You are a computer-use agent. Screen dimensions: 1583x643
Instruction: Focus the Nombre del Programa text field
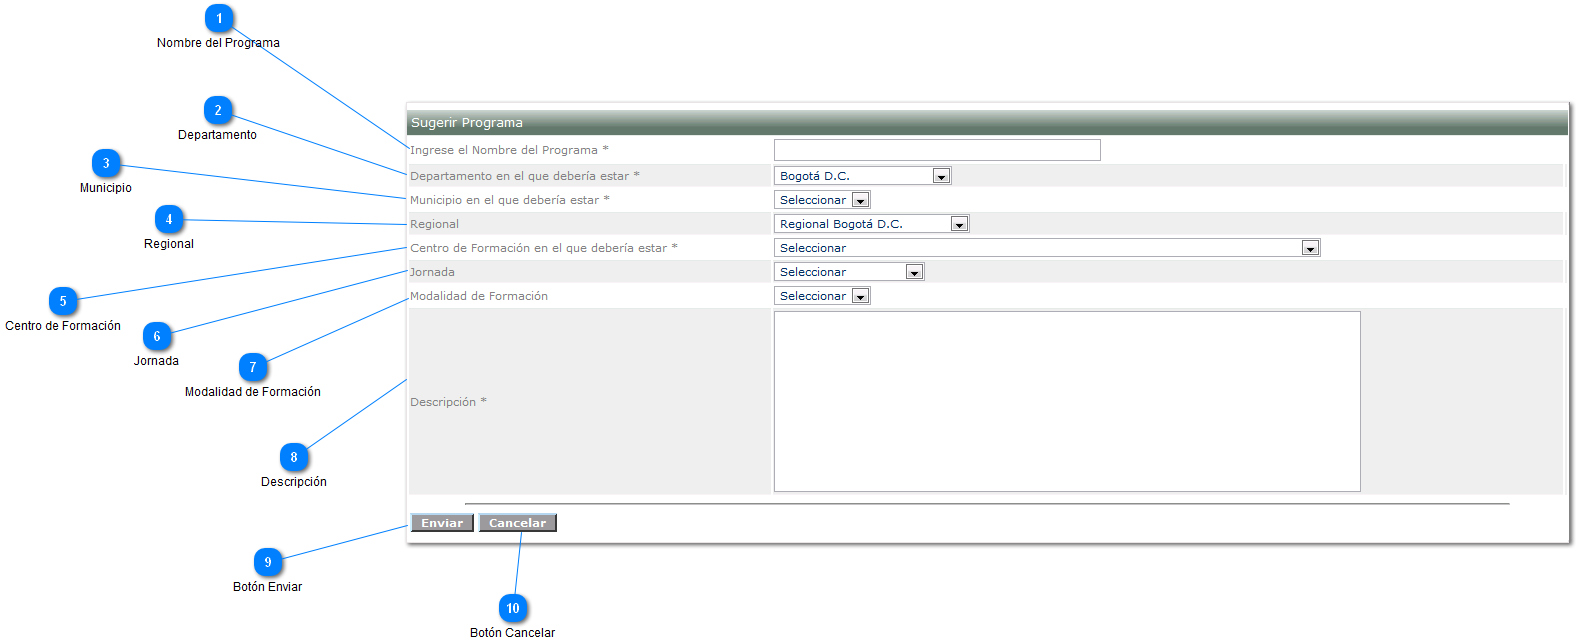pos(937,150)
